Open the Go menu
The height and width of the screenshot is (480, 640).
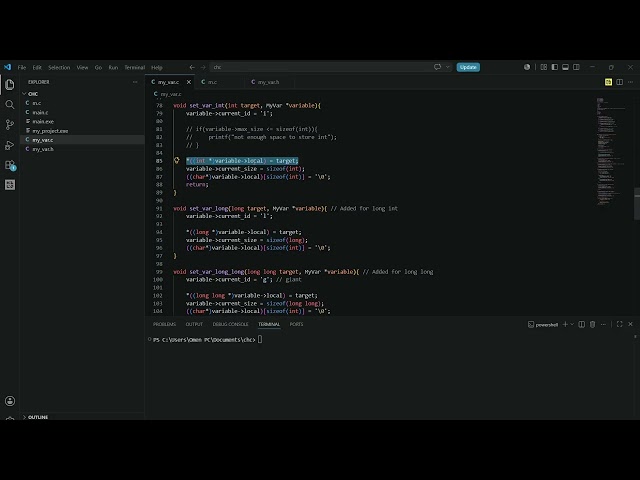coord(98,67)
